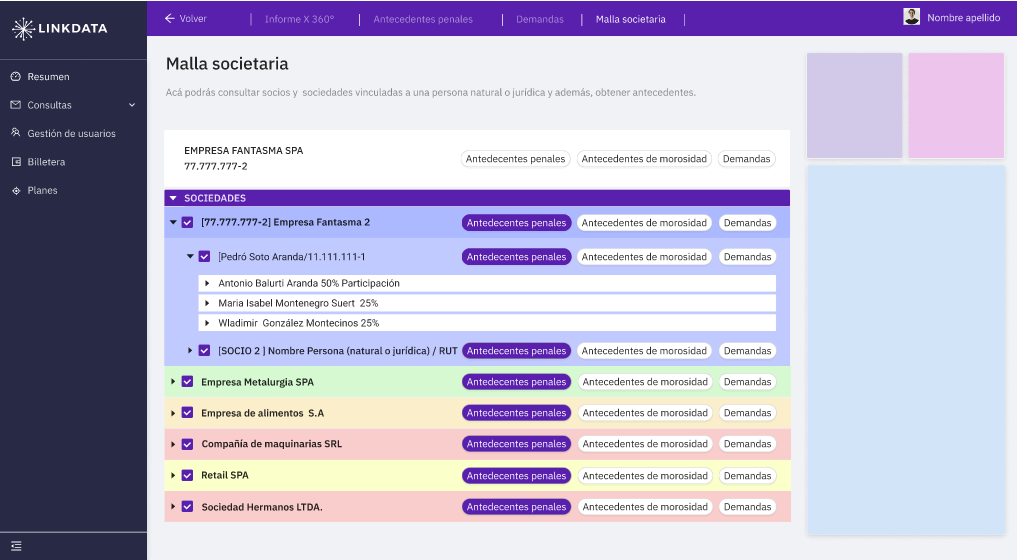
Task: Expand Empresa Metalurgia SPA row
Action: (x=173, y=382)
